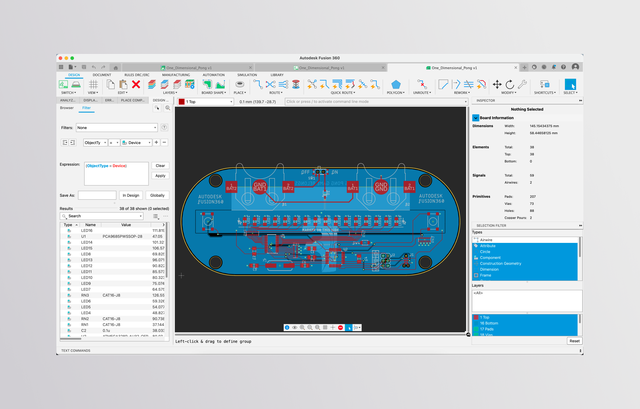The height and width of the screenshot is (409, 640).
Task: Open the ObjectType attribute dropdown
Action: tap(95, 142)
